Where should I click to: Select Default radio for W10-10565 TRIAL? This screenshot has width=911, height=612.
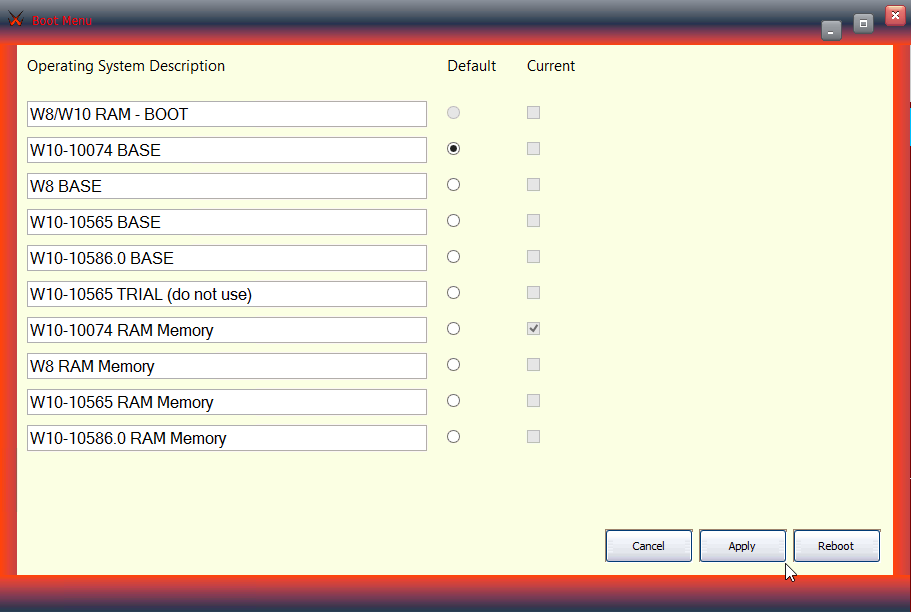[x=453, y=293]
